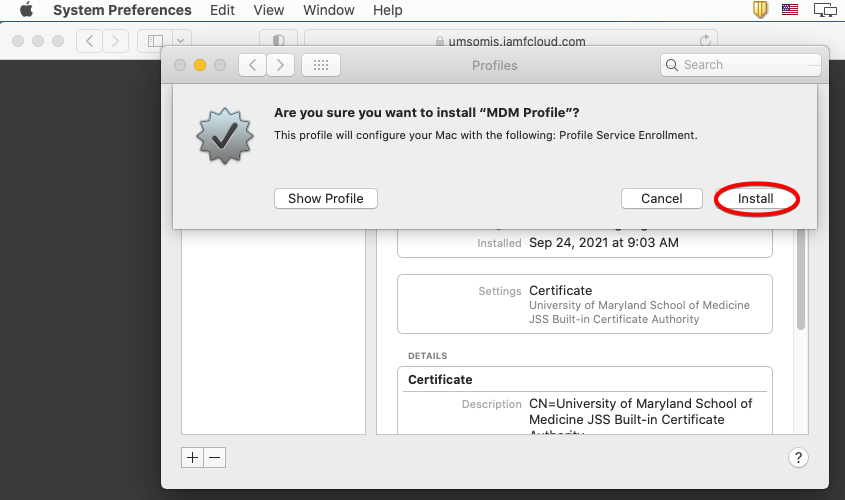Cancel the MDM Profile installation
The width and height of the screenshot is (845, 500).
[x=661, y=199]
